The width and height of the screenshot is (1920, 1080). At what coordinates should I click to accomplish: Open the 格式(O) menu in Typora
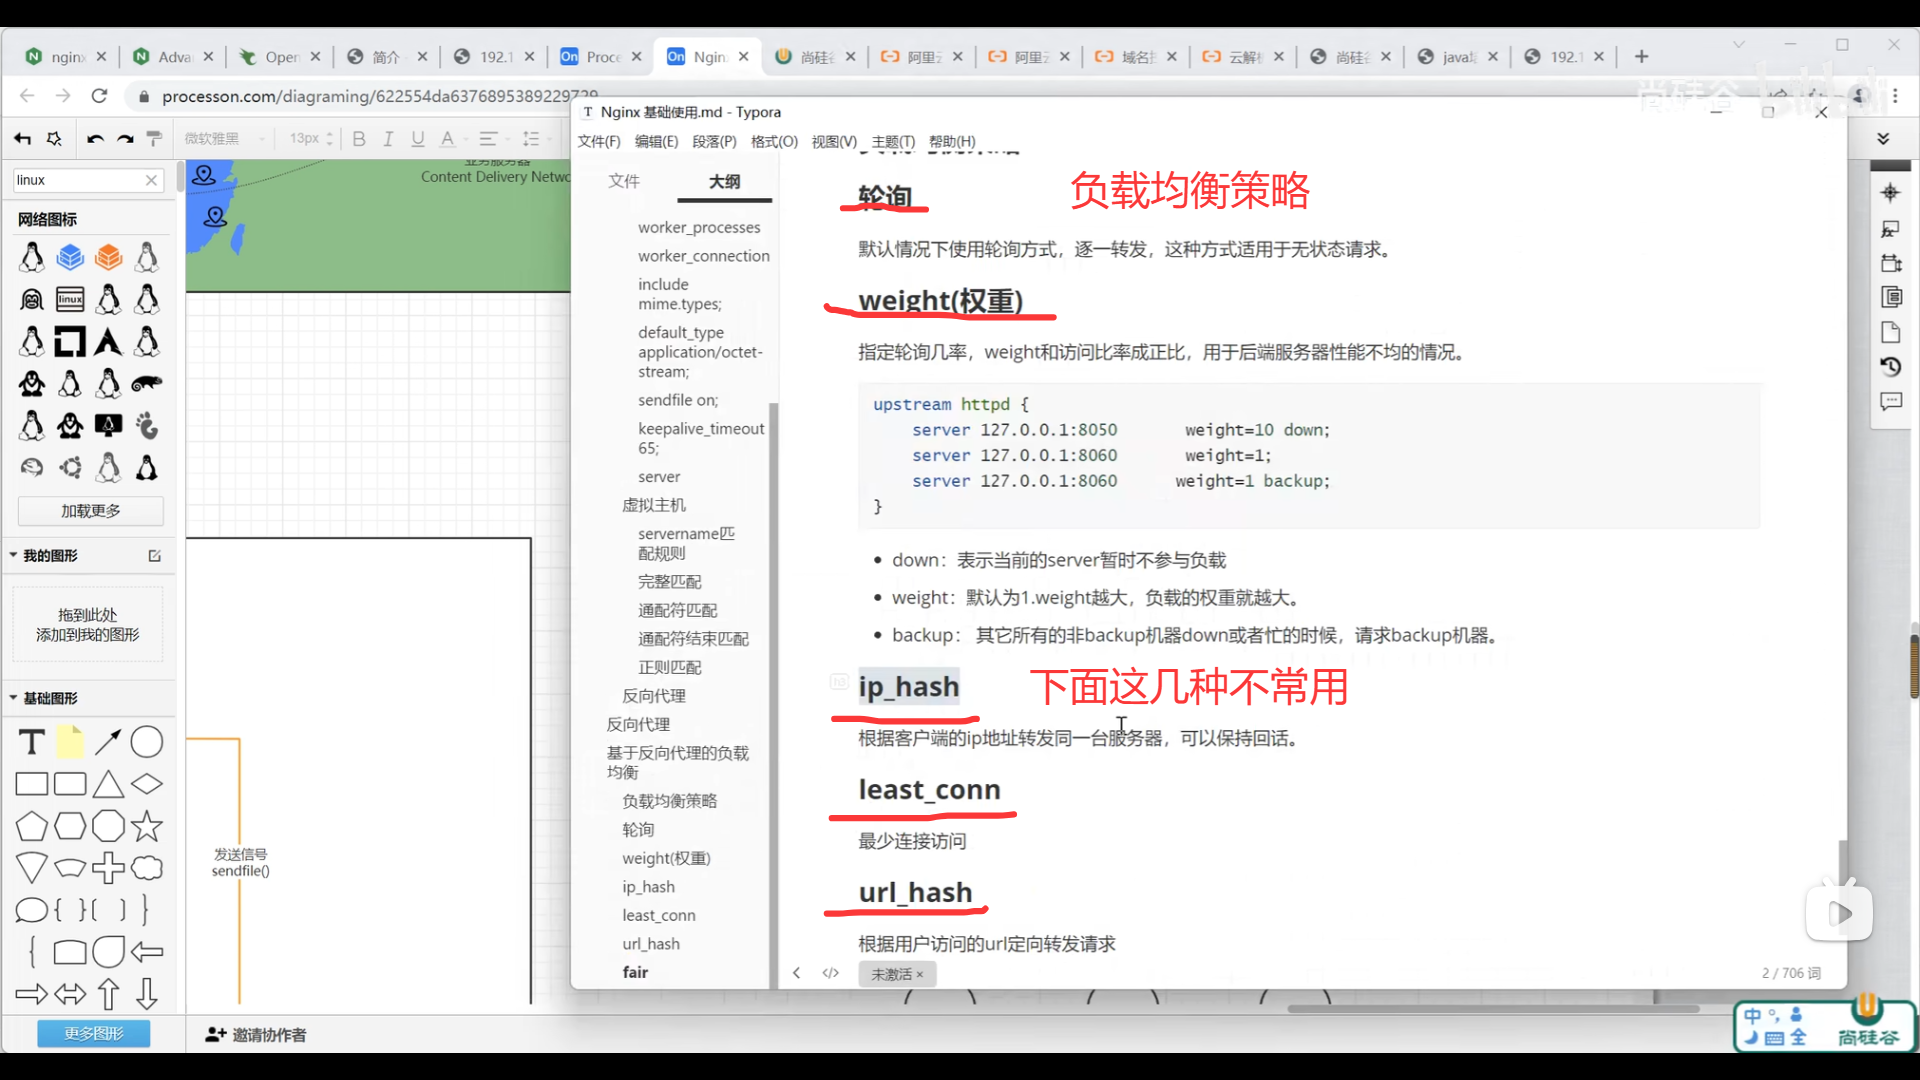(774, 142)
